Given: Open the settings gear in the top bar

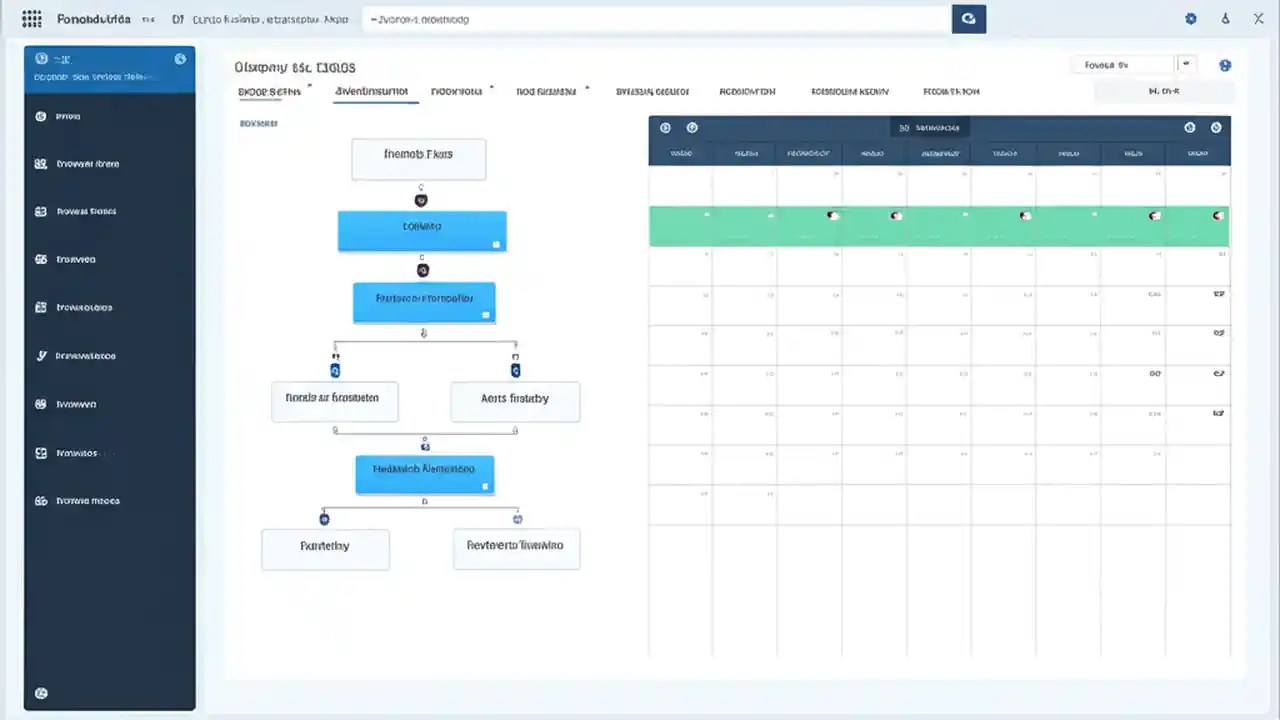Looking at the screenshot, I should click(x=1190, y=18).
